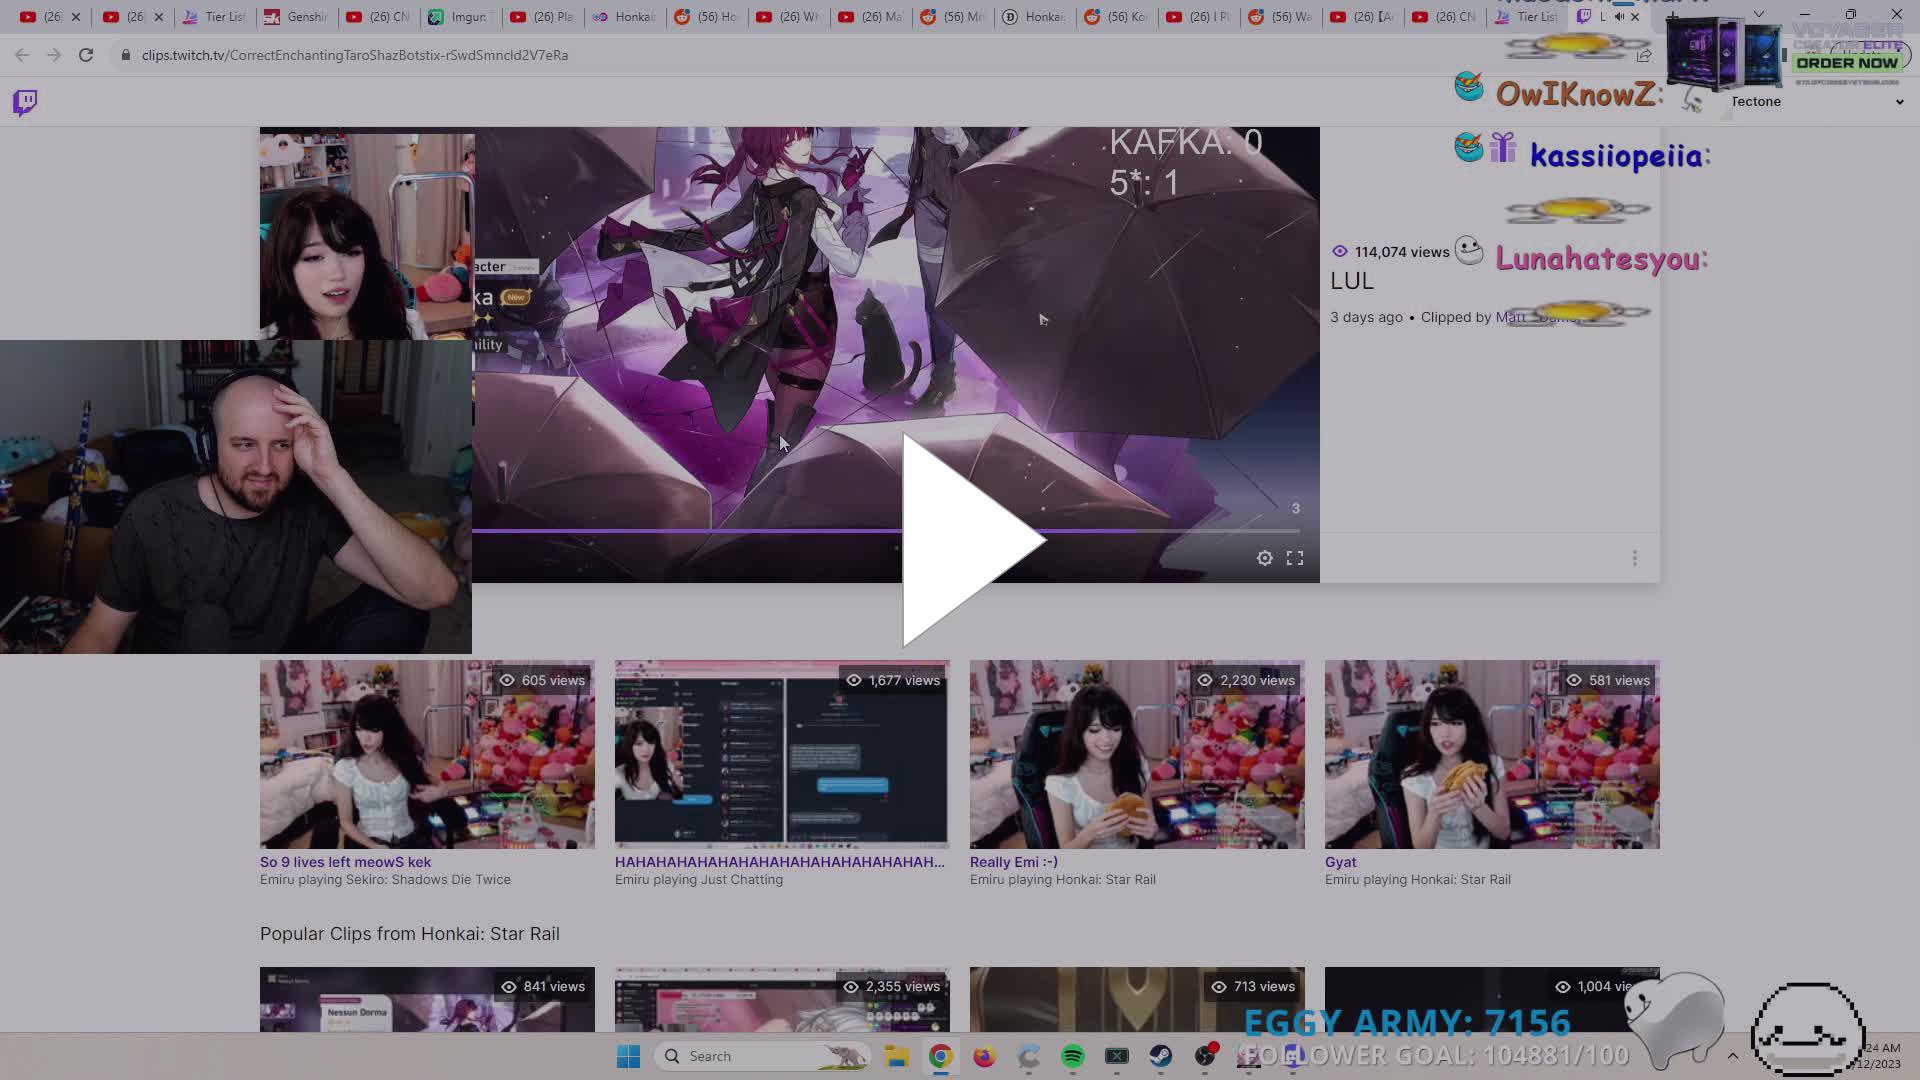
Task: Mute the noisy tab's speaker icon
Action: (x=1620, y=16)
